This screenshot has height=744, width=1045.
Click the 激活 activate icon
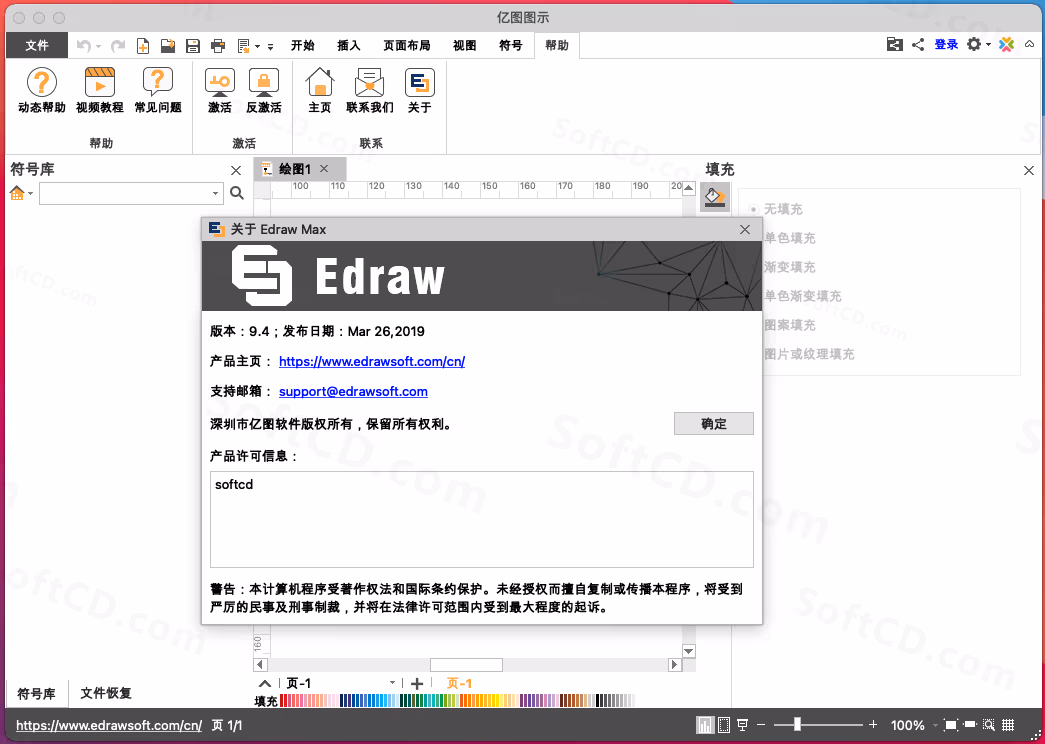coord(219,90)
